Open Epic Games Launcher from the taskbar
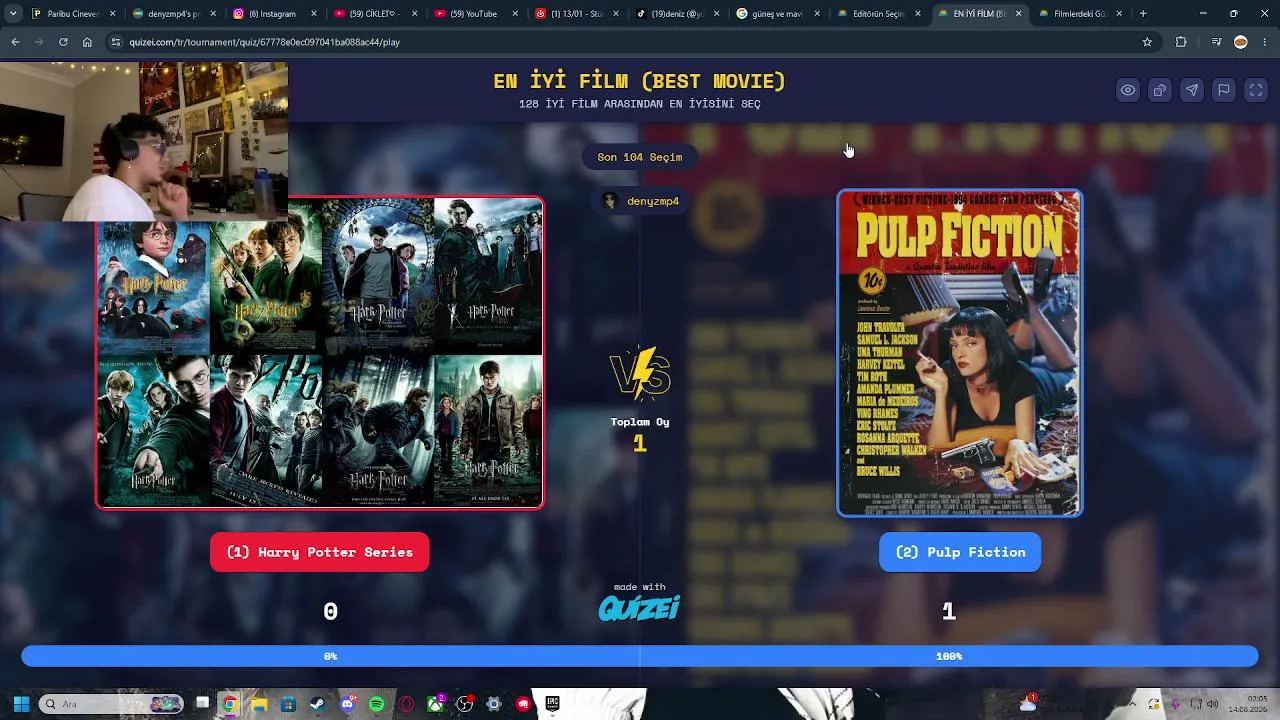Screen dimensions: 1280x720 [x=552, y=704]
